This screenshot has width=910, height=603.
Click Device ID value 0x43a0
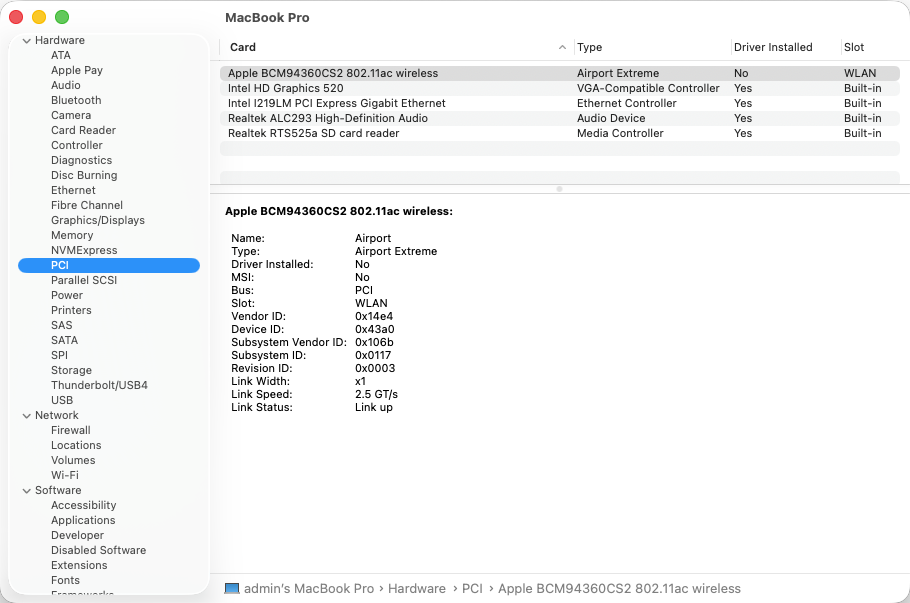pyautogui.click(x=374, y=330)
